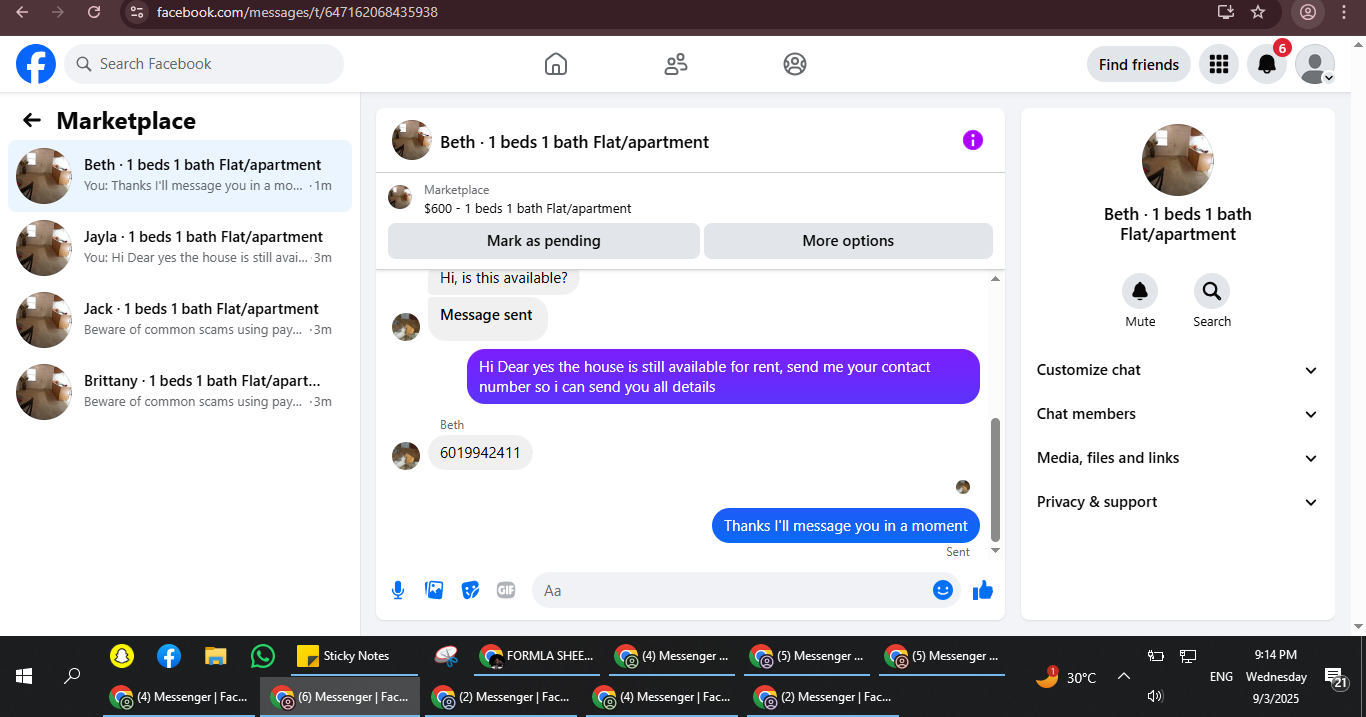Expand Media, files and links section

[1178, 458]
